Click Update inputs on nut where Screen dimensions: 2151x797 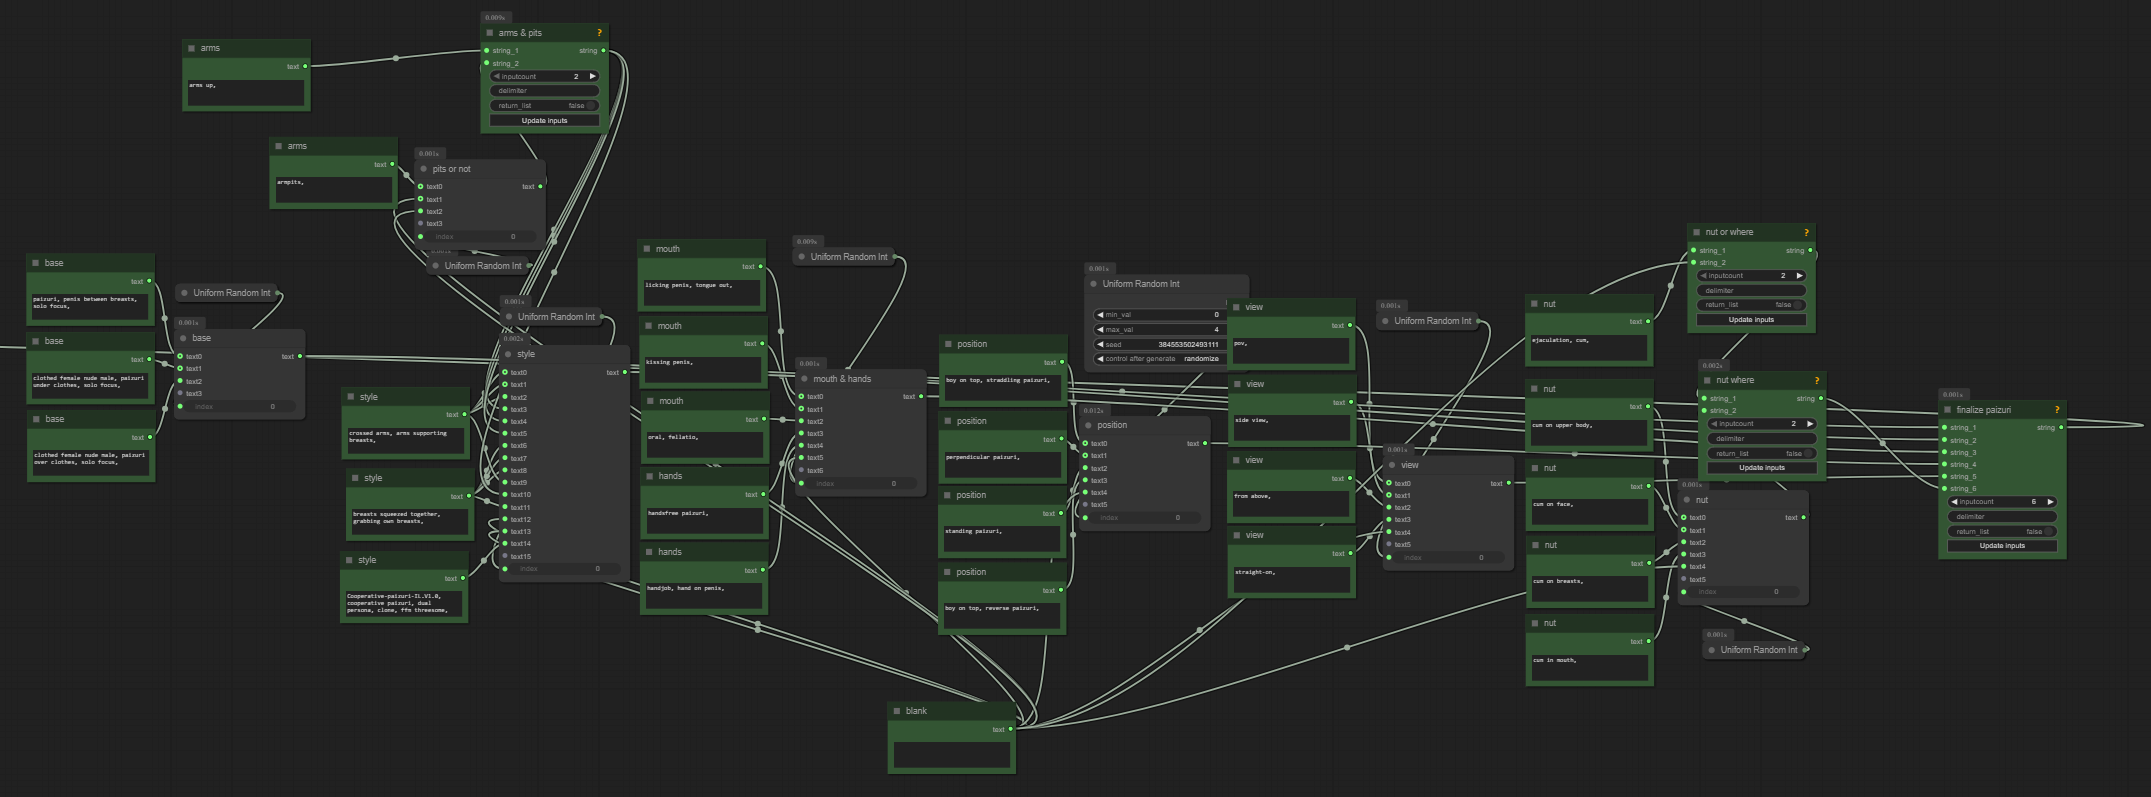pos(1762,468)
